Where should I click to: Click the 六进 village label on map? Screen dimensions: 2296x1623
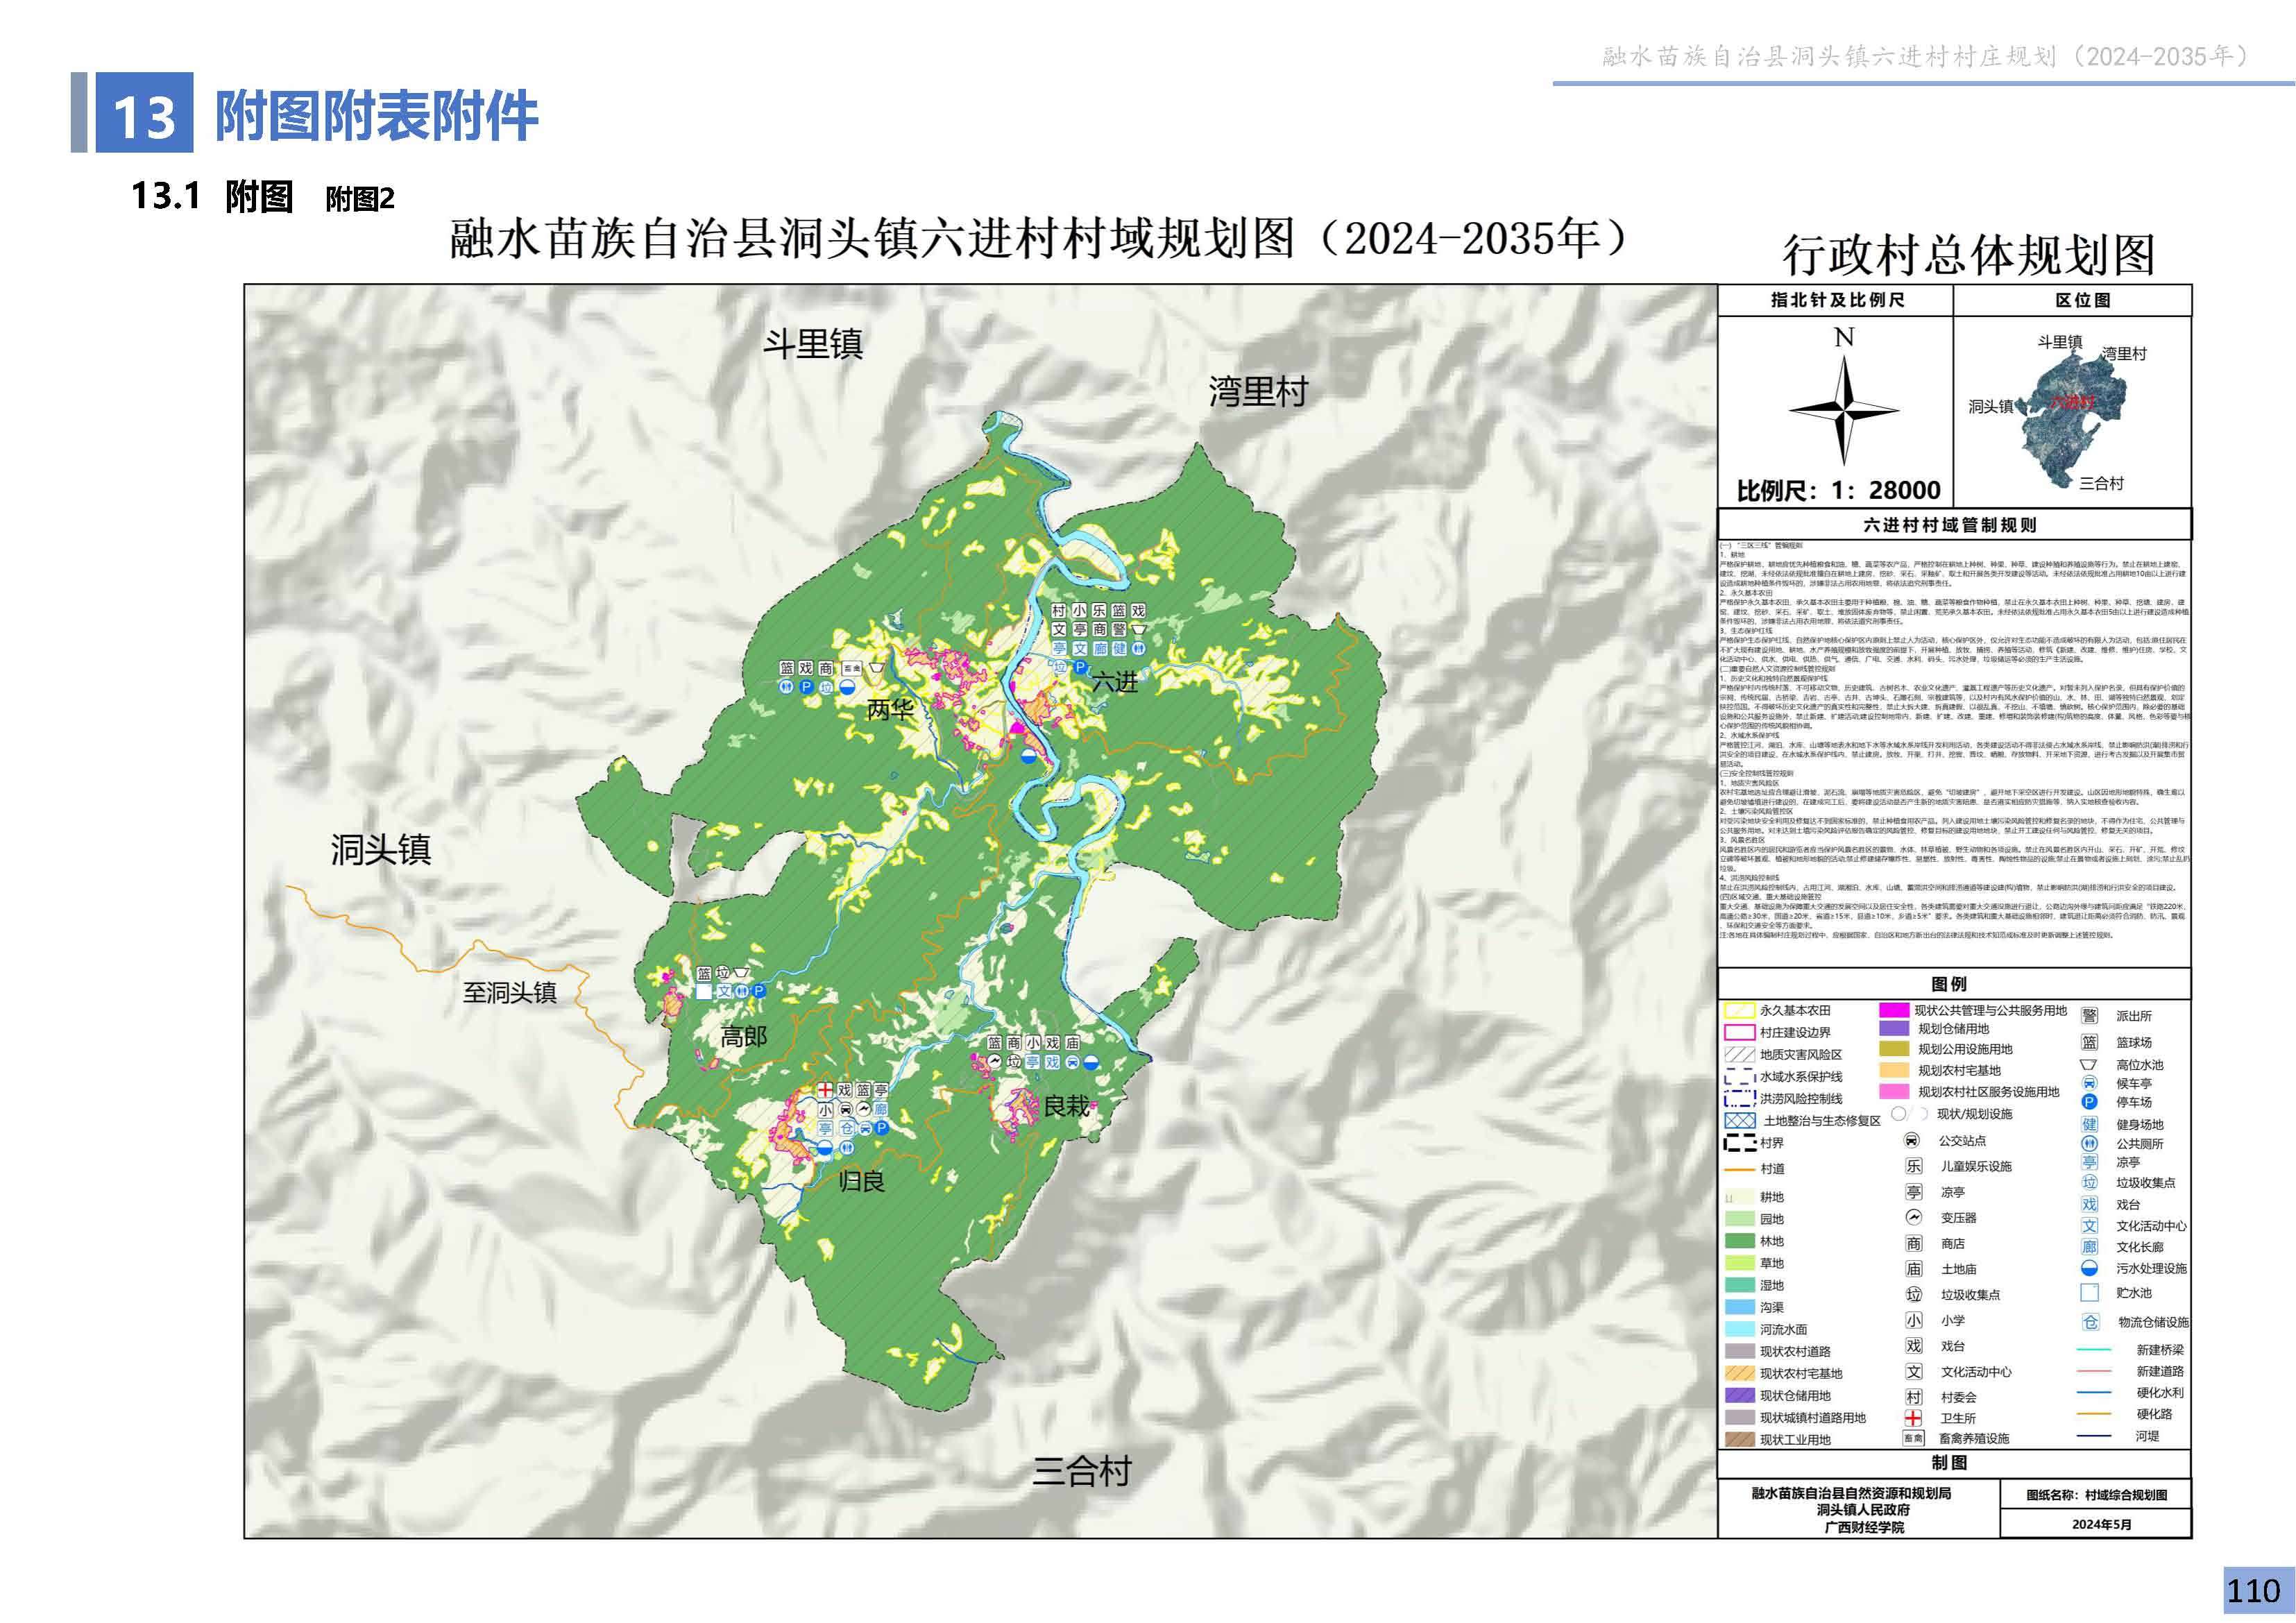[x=1114, y=682]
